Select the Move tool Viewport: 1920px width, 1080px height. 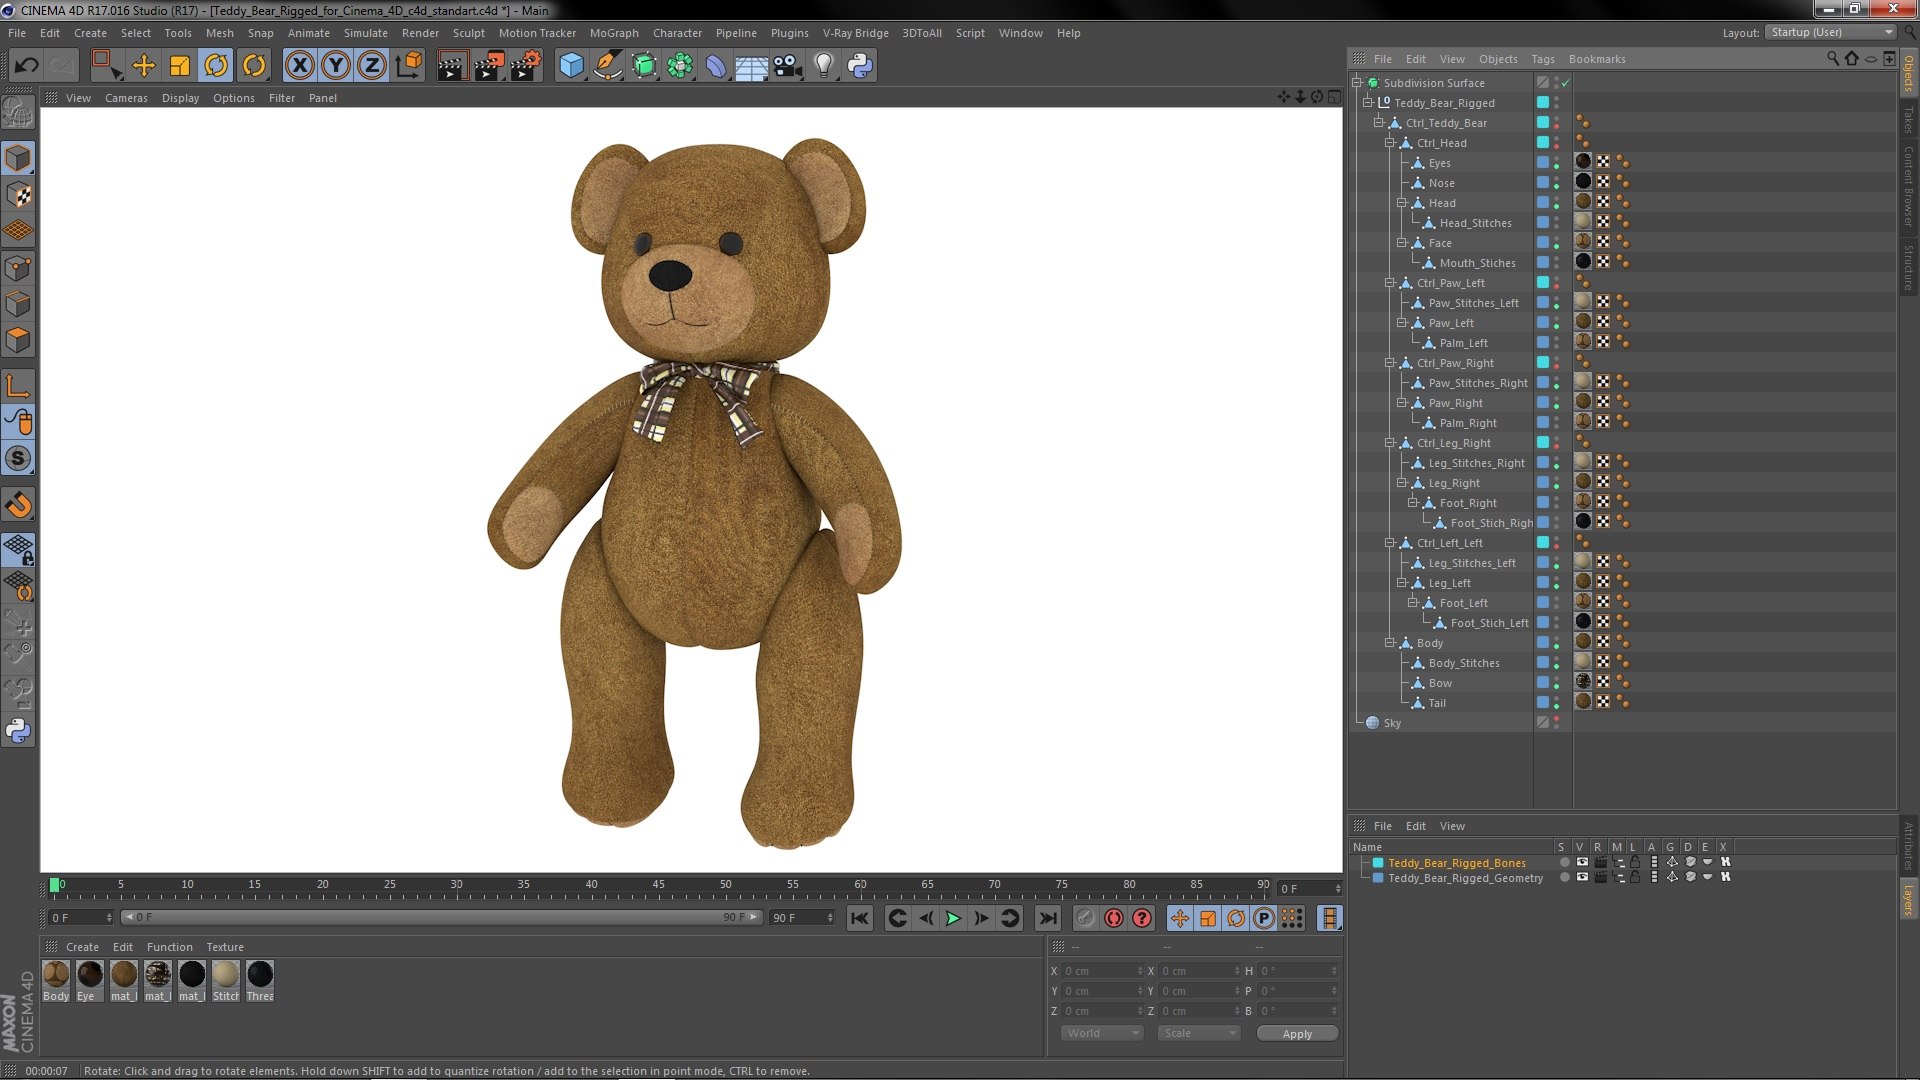tap(144, 66)
